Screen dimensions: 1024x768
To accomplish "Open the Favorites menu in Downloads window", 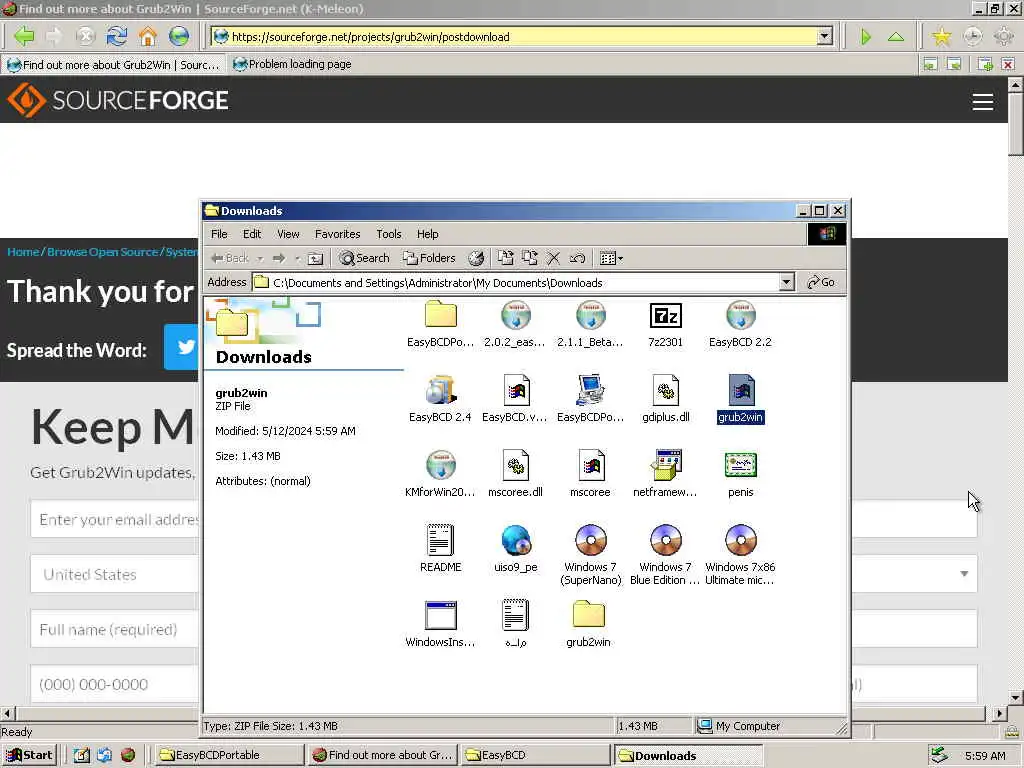I will pos(338,234).
